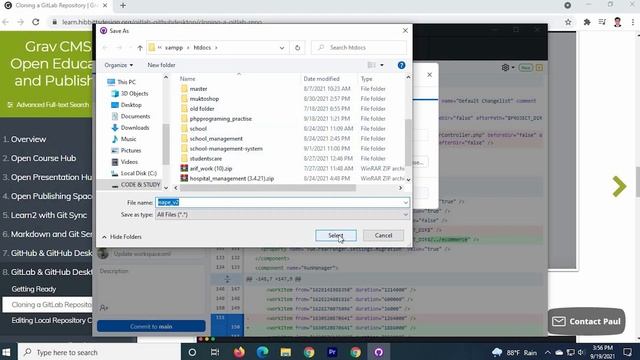Expand the diff hunk arrows in GitHub Desktop
The height and width of the screenshot is (360, 640).
click(227, 279)
